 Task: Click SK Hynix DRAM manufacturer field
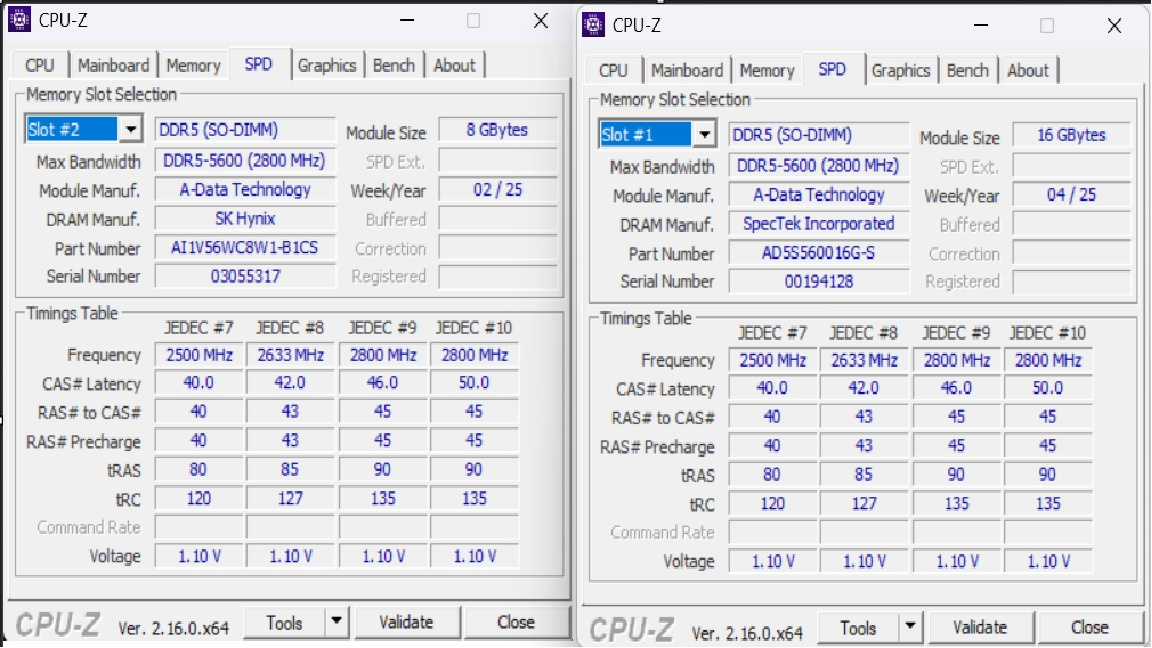(245, 219)
